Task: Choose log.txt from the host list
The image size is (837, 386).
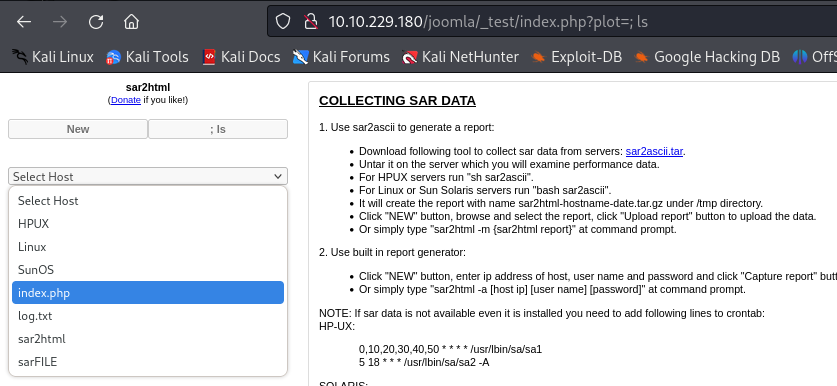Action: 148,316
